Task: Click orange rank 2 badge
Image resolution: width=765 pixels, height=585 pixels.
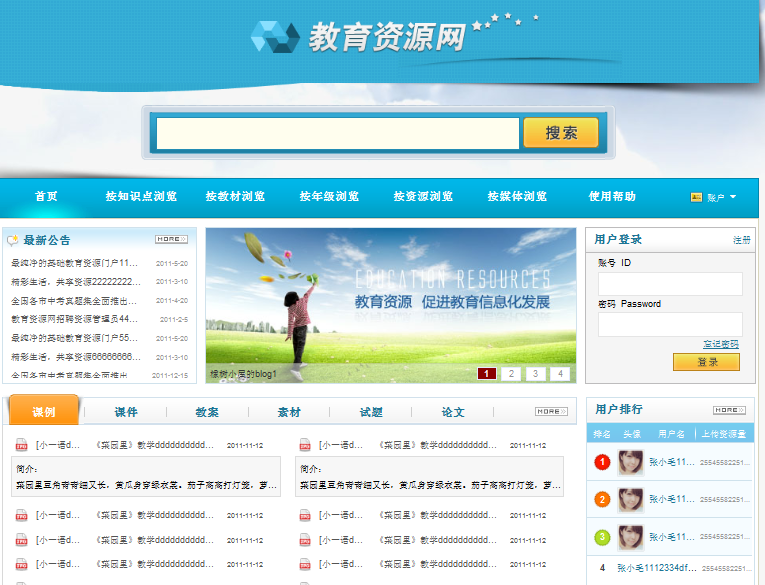Action: coord(602,499)
